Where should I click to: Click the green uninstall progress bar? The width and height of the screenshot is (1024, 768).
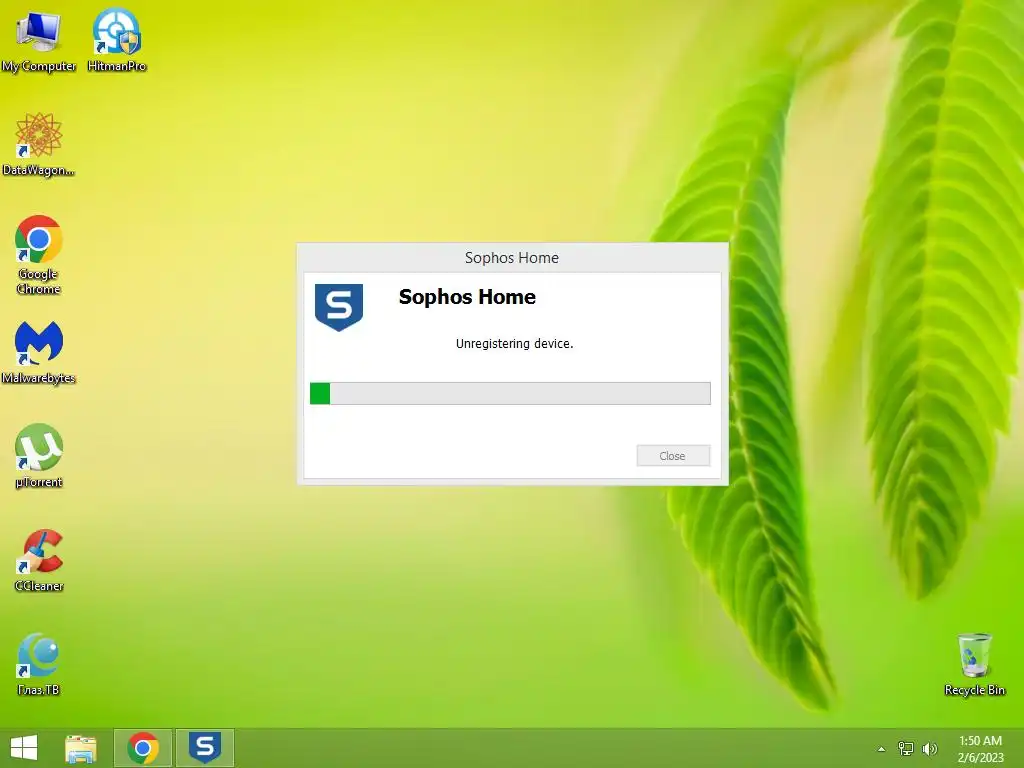(510, 393)
